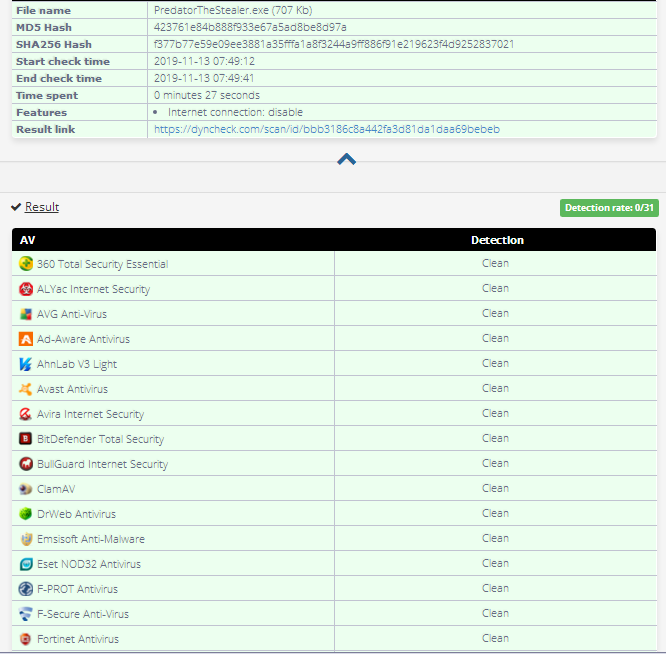Click the Result link row label
Image resolution: width=666 pixels, height=654 pixels.
tap(45, 130)
